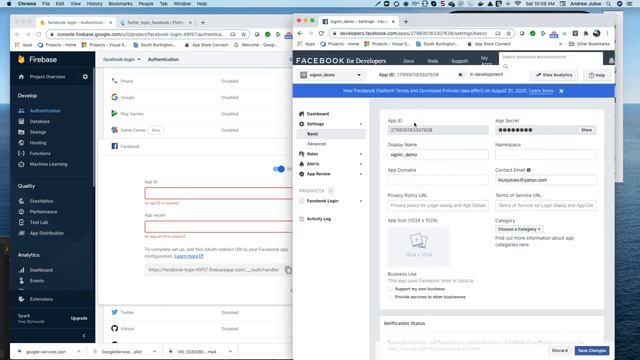Screen dimensions: 640x360
Task: Toggle the In development status switch
Action: point(460,75)
